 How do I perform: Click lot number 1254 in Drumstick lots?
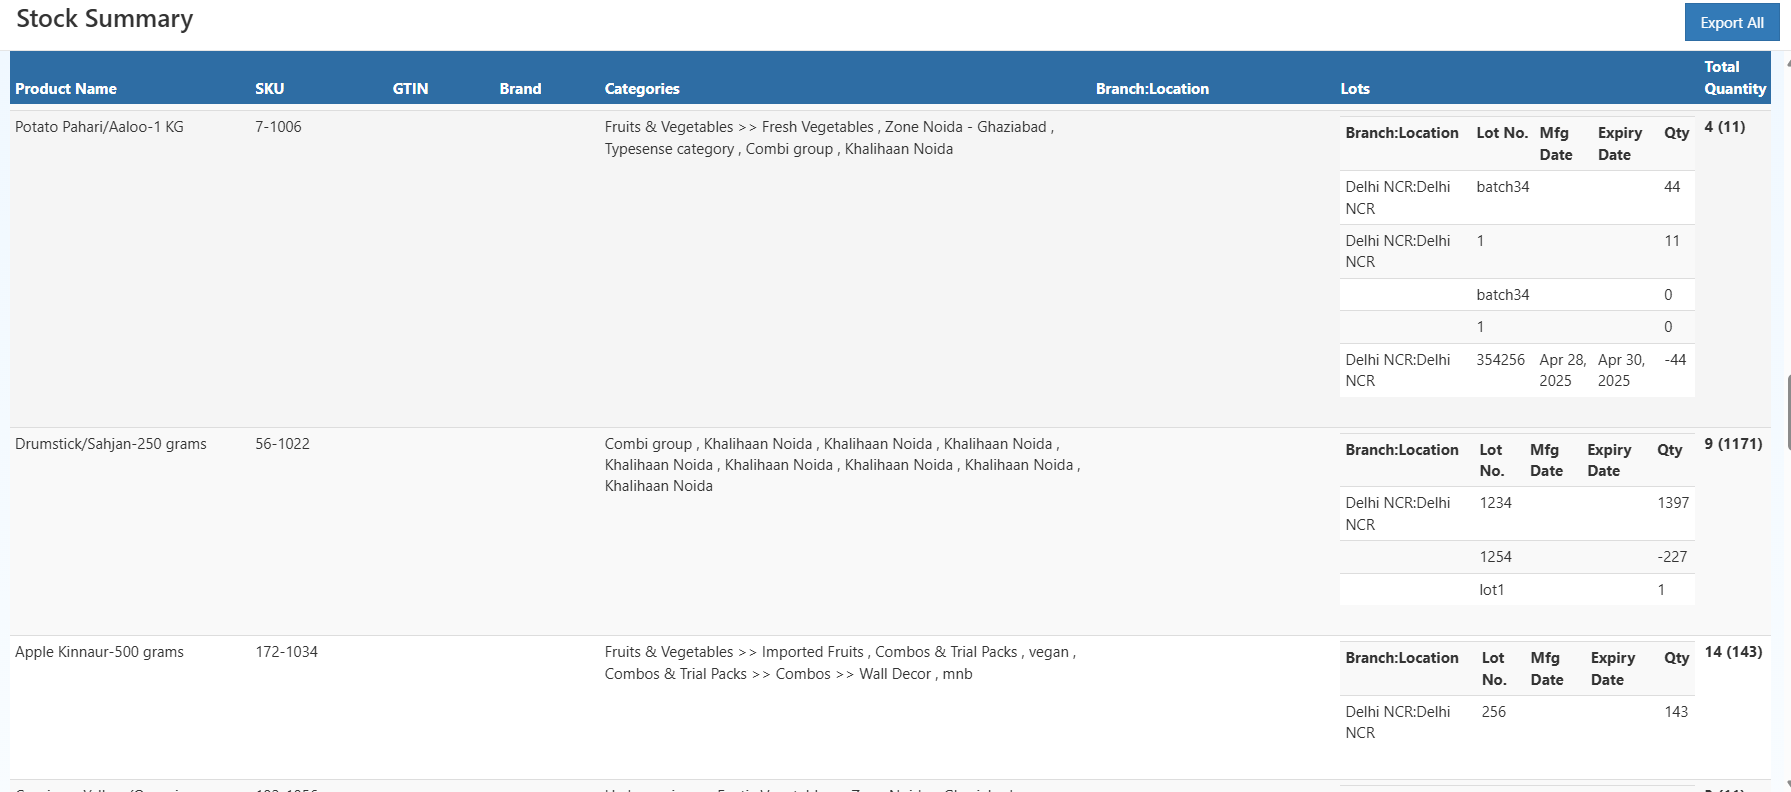[1495, 557]
